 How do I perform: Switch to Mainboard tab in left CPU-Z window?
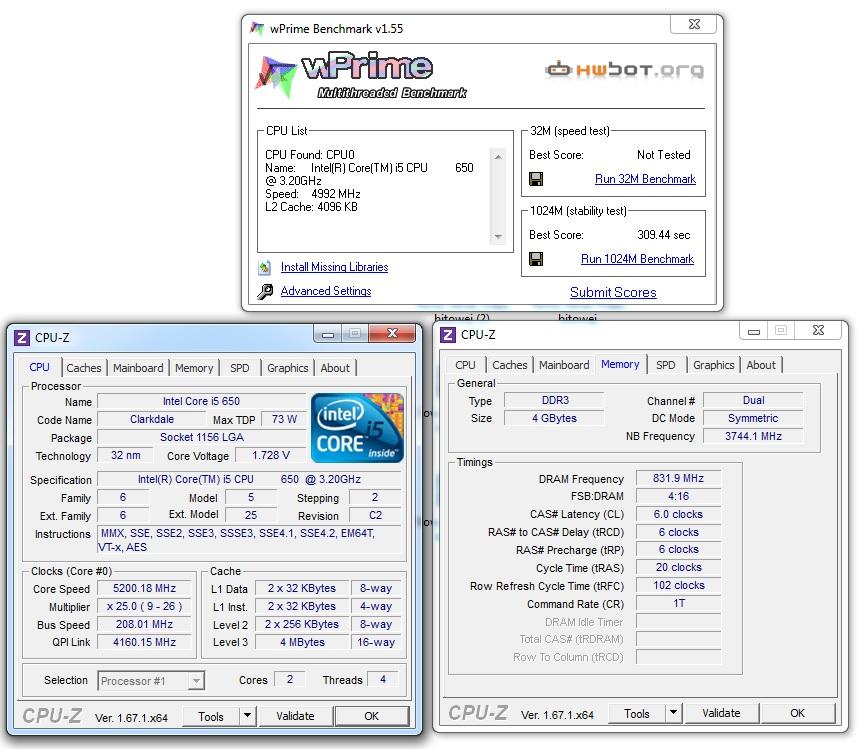tap(138, 368)
